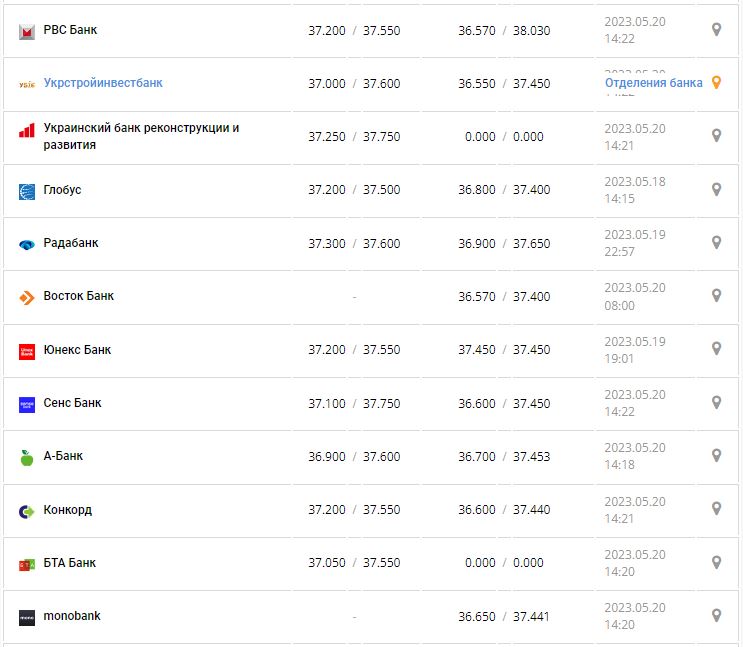
Task: Open the location pin for Глобус
Action: (x=716, y=189)
